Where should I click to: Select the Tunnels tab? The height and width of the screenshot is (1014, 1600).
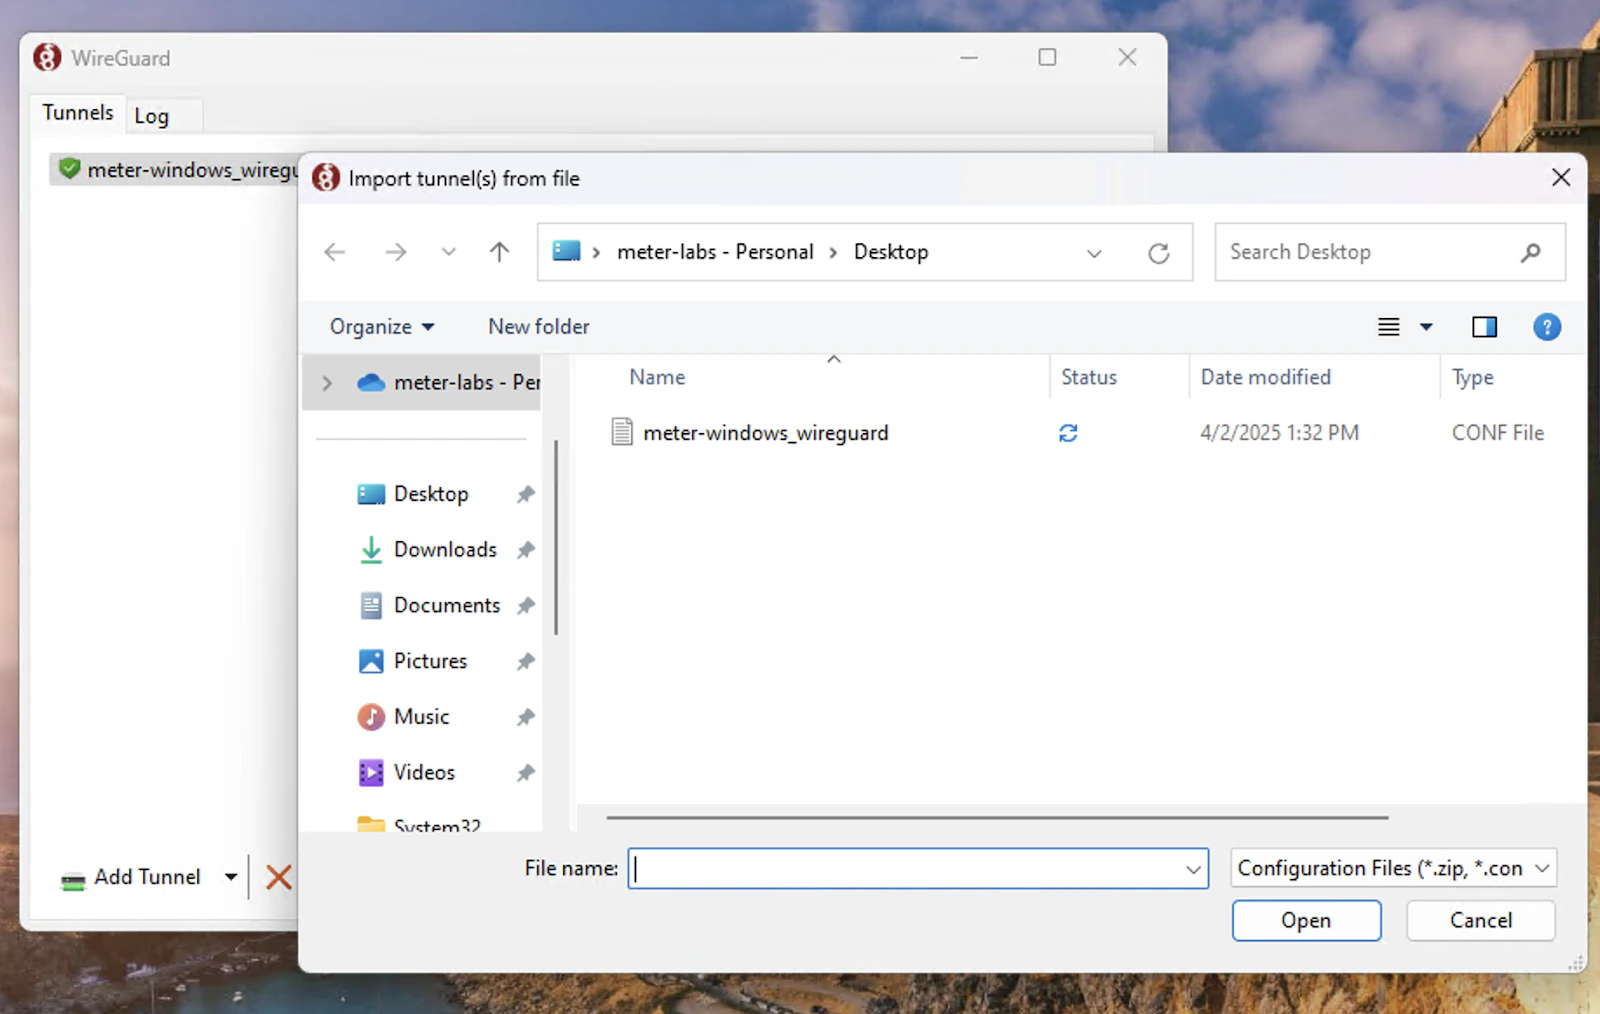tap(76, 112)
